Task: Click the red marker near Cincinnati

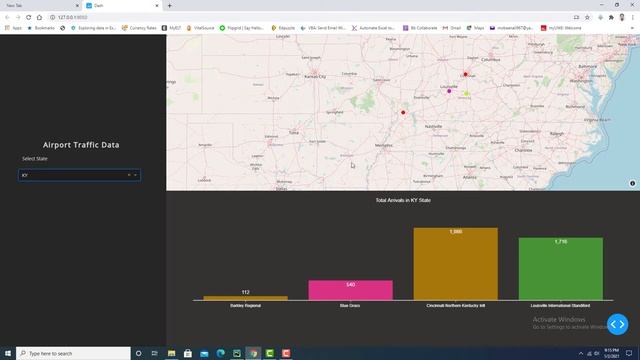Action: point(465,74)
